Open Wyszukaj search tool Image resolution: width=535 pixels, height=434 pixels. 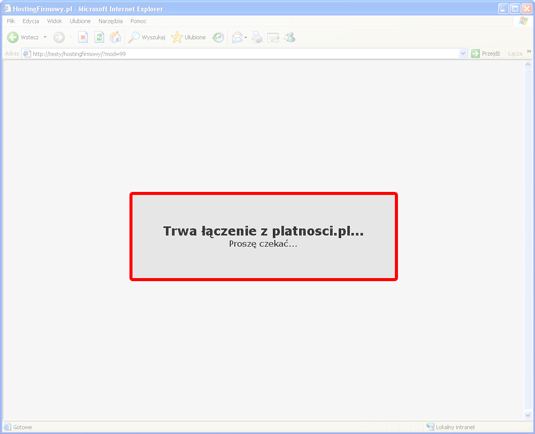tap(147, 37)
